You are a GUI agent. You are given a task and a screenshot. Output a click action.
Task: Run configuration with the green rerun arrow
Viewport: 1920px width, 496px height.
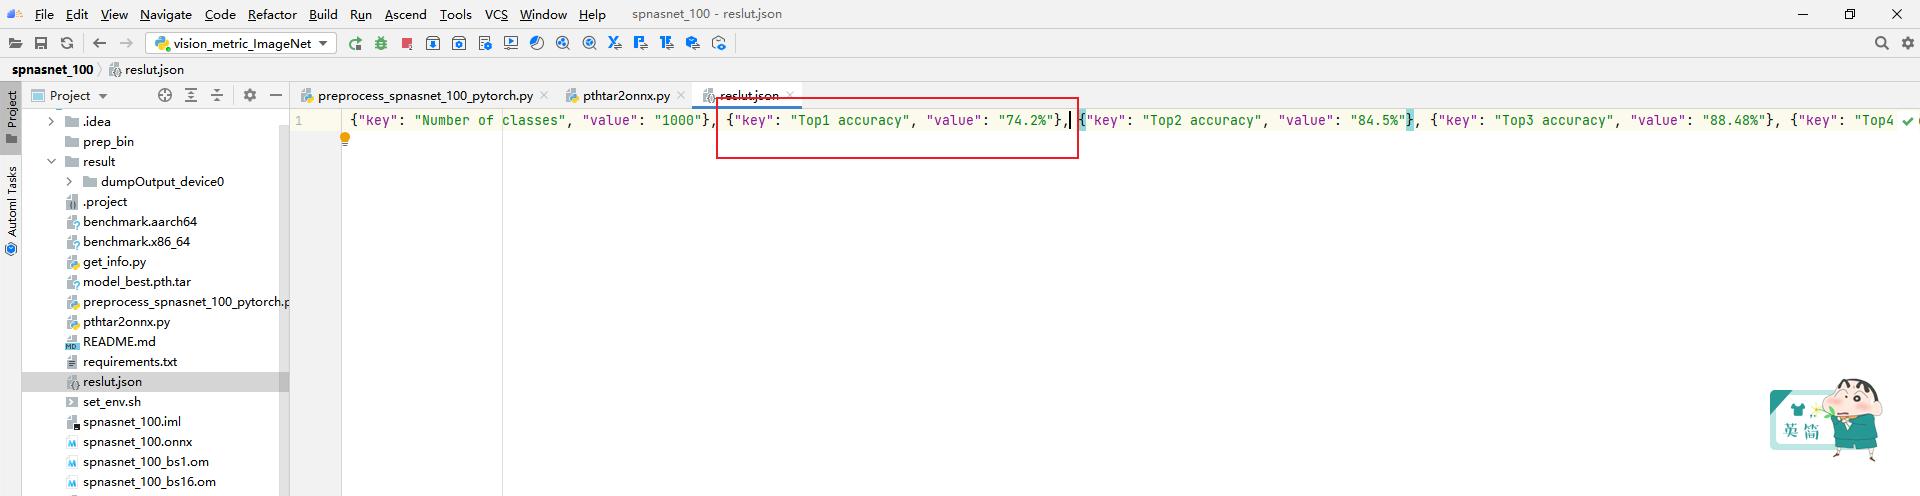[355, 43]
